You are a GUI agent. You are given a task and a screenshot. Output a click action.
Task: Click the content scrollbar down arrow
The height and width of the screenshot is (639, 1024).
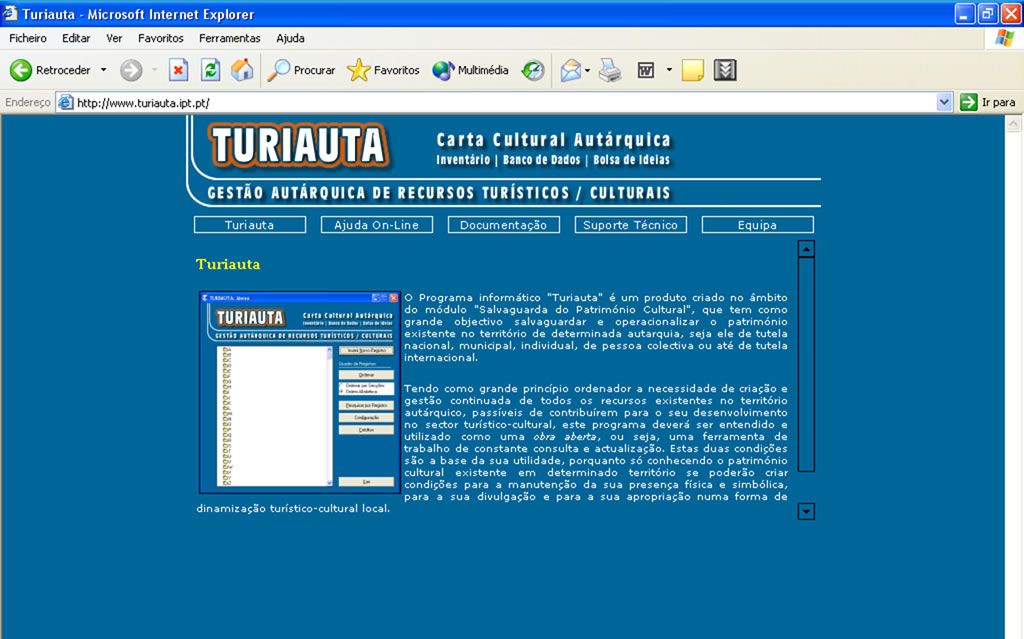click(807, 512)
